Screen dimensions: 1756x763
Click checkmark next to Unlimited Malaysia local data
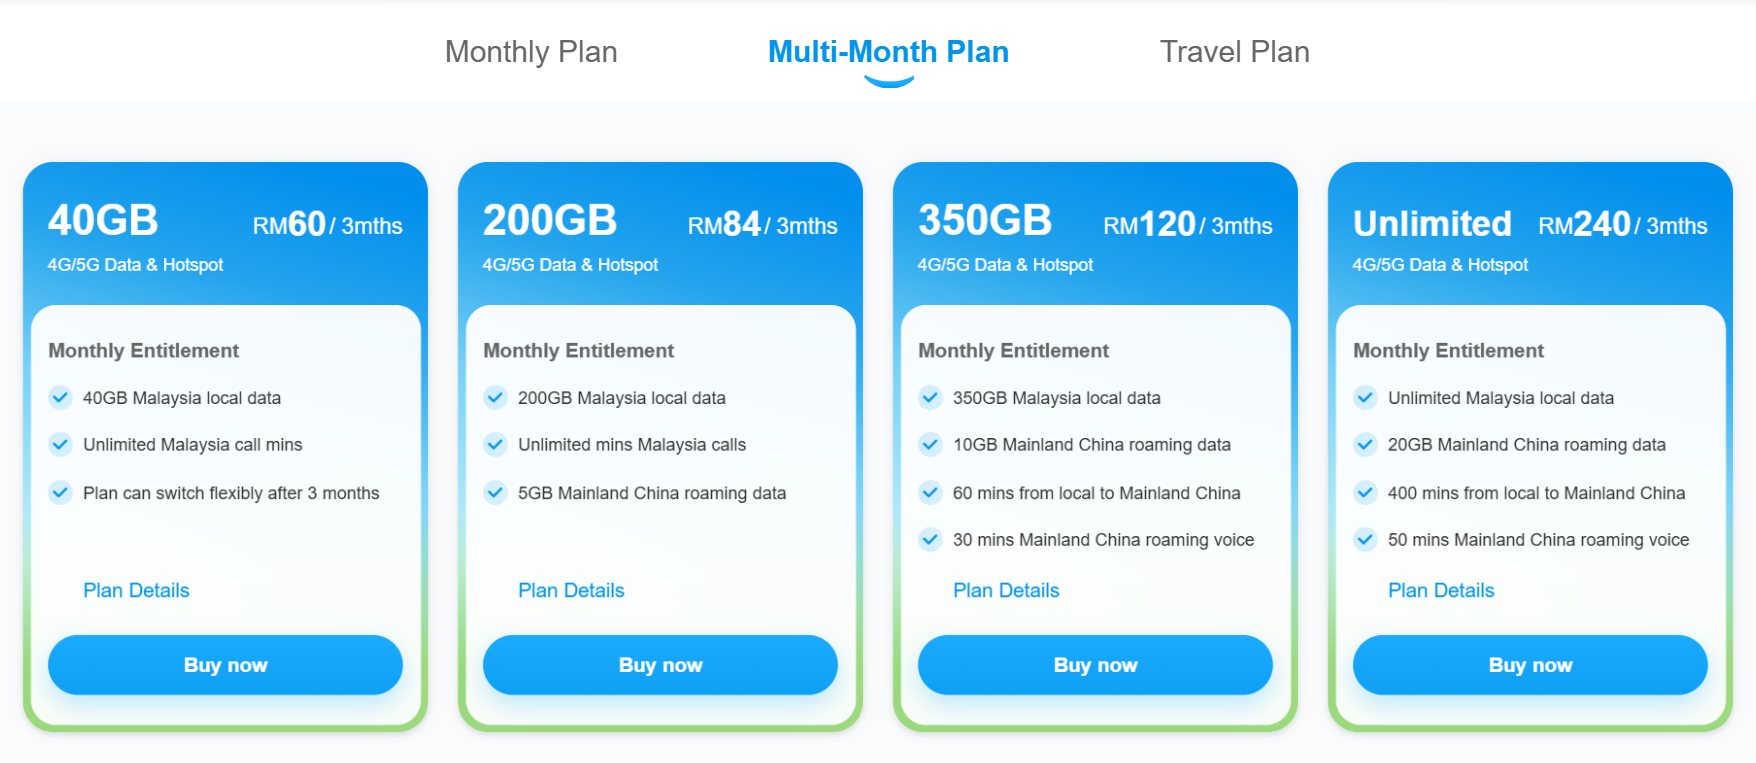(1365, 398)
